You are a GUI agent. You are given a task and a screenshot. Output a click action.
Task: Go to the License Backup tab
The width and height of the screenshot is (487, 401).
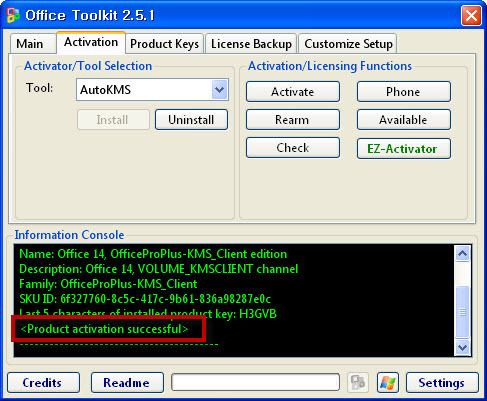(251, 44)
